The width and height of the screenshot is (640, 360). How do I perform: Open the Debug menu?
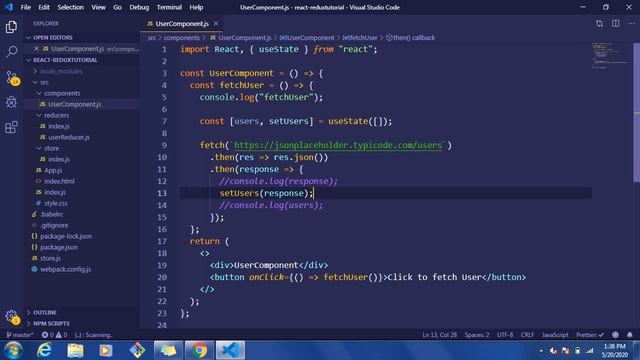pos(139,7)
